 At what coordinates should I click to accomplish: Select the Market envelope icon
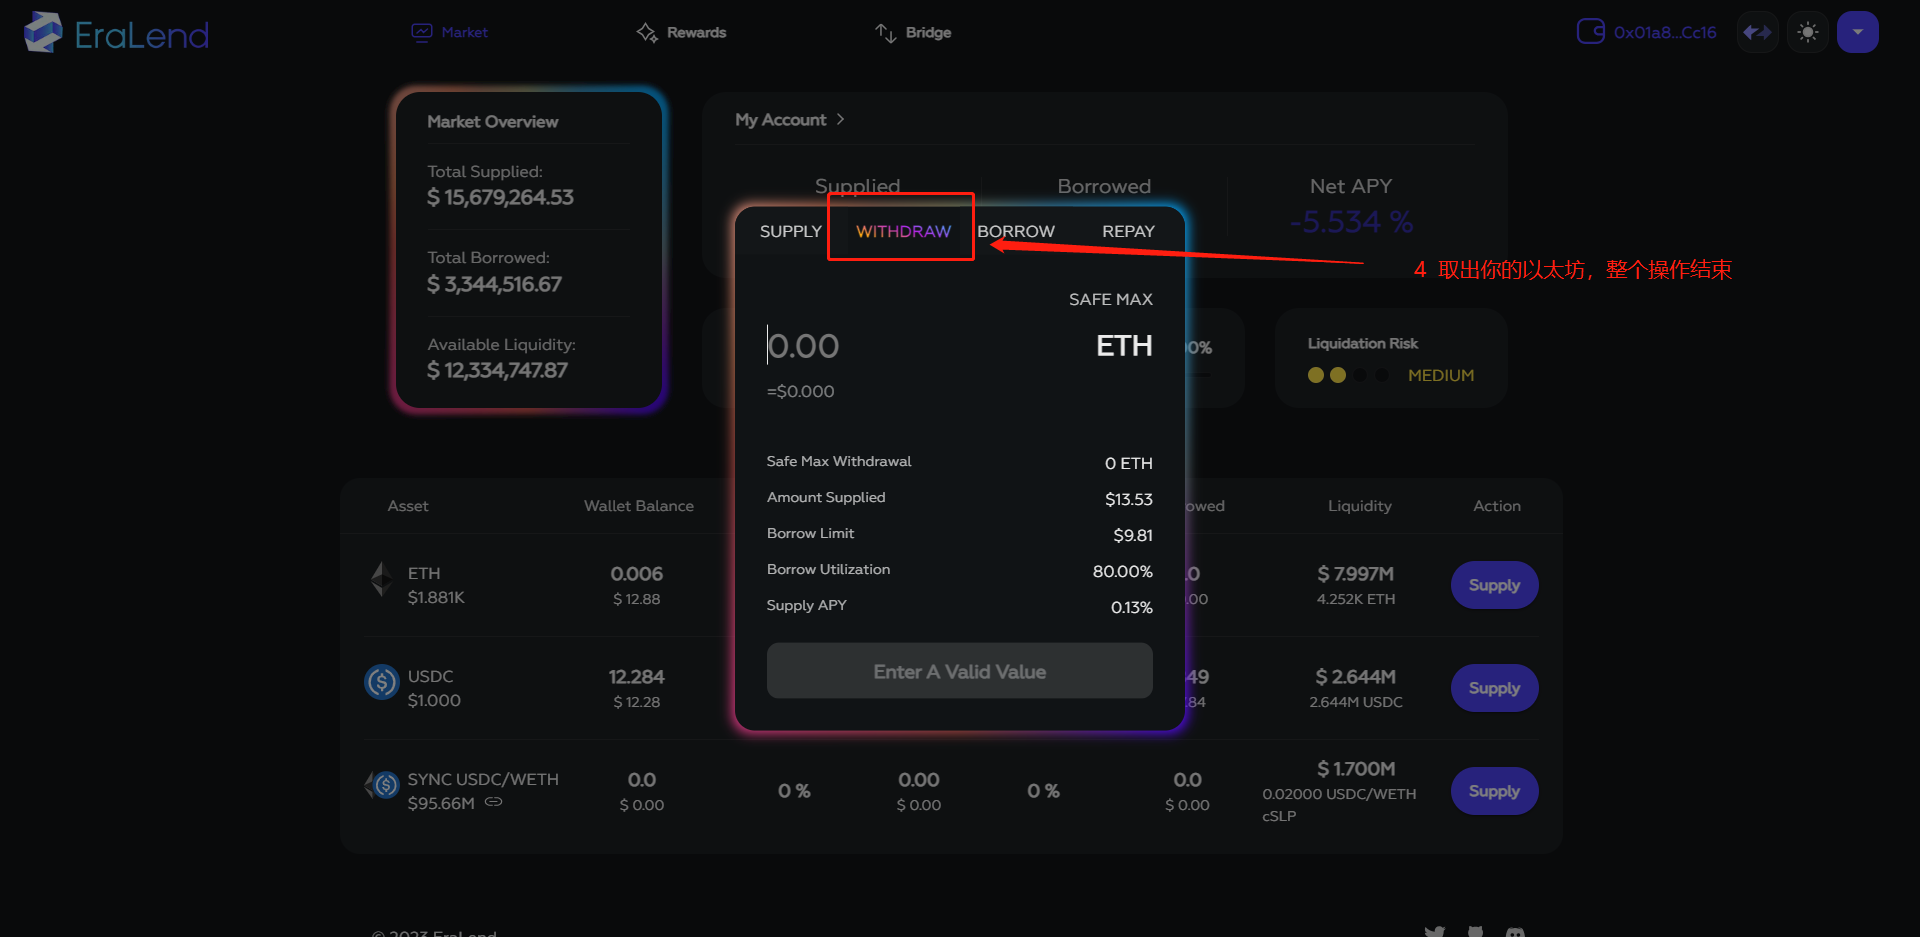(x=421, y=31)
